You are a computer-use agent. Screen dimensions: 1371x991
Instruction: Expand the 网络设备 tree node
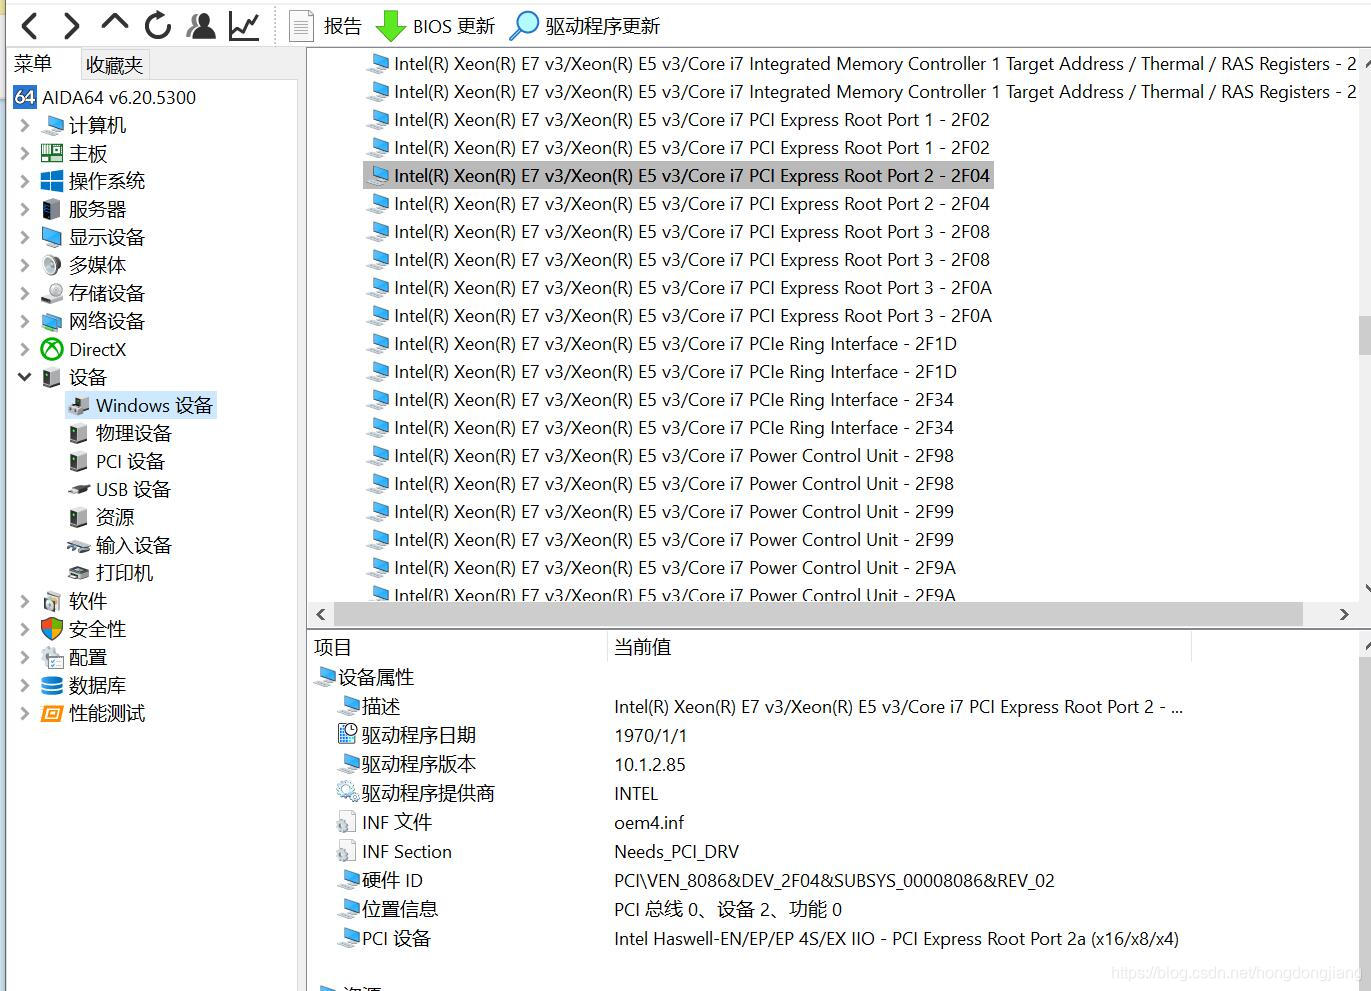click(x=25, y=321)
